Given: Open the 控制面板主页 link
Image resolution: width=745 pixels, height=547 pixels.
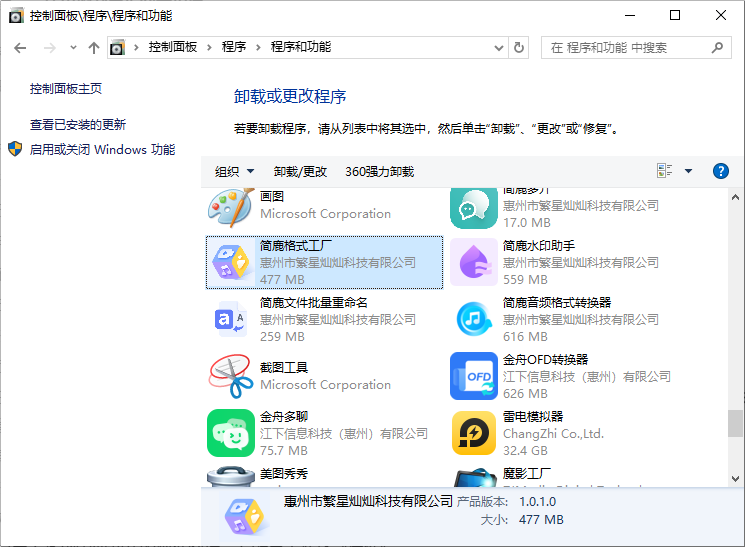Looking at the screenshot, I should (66, 88).
